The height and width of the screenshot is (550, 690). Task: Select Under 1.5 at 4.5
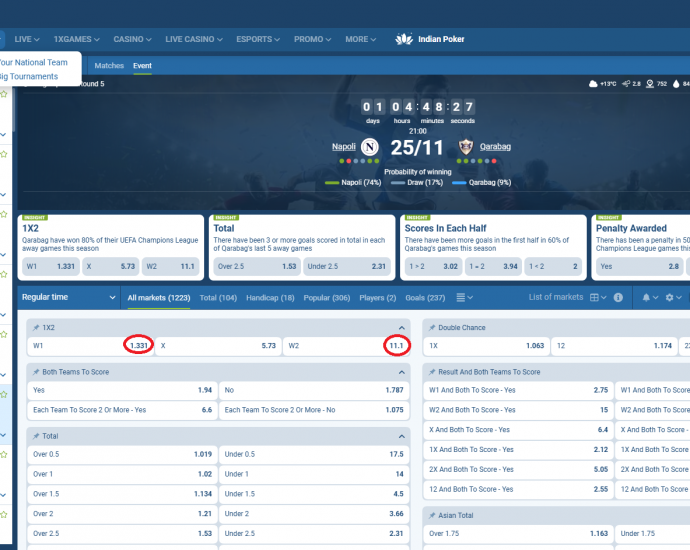[x=314, y=494]
